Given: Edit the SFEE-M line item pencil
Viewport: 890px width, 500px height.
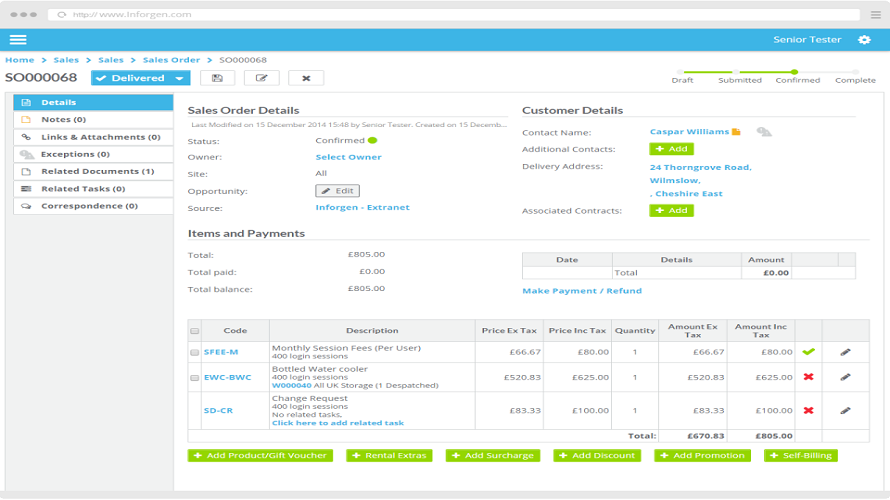Looking at the screenshot, I should point(845,352).
